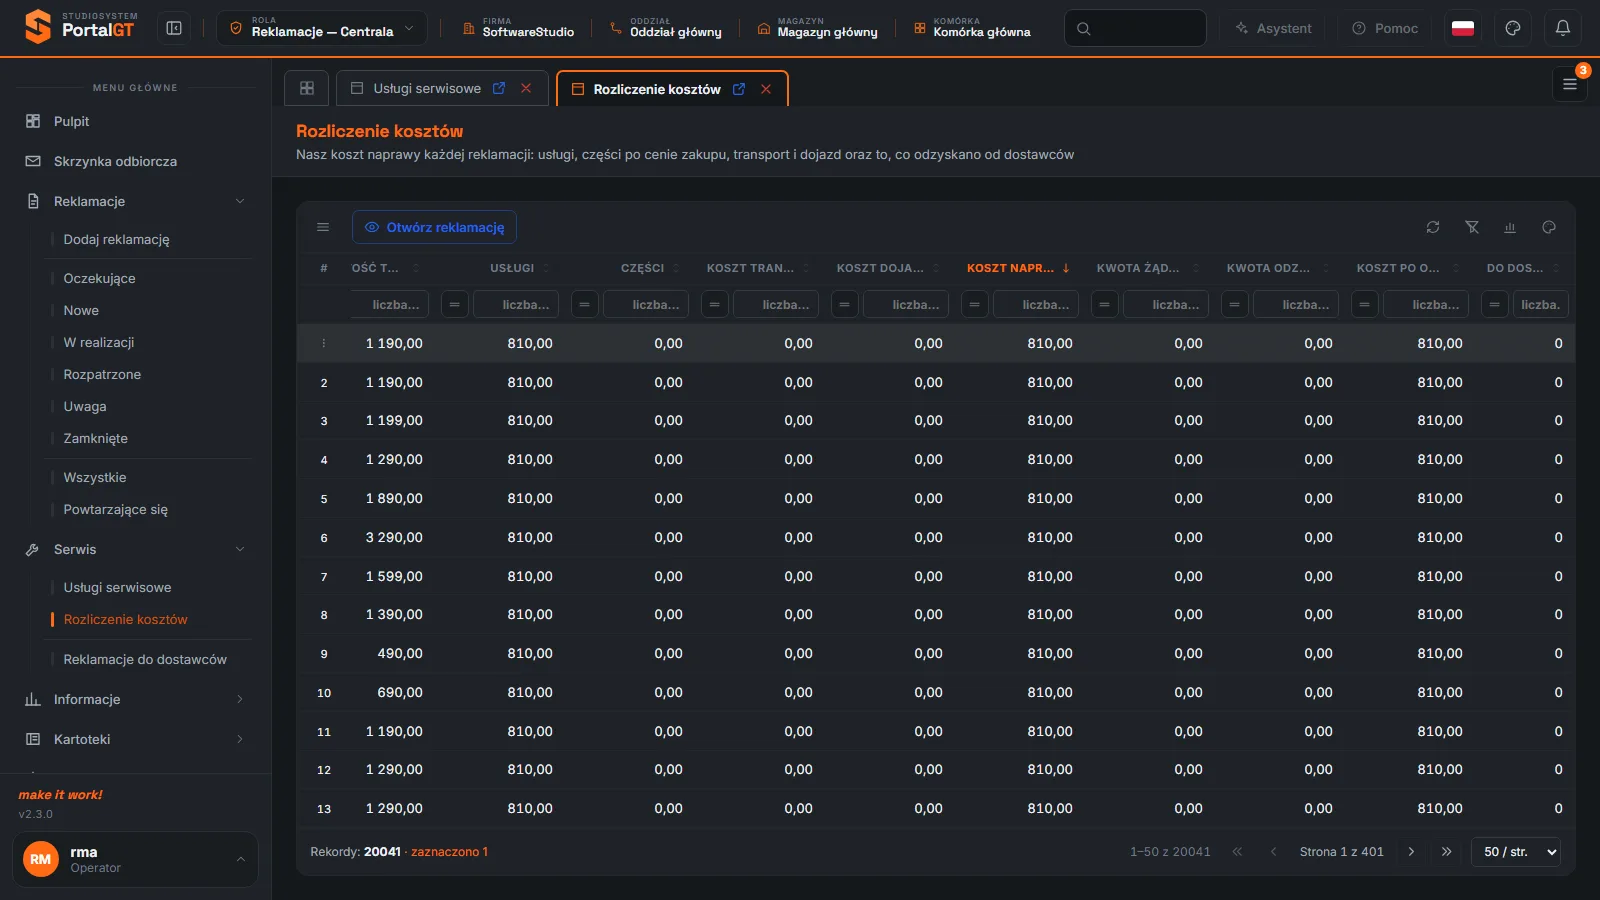1600x900 pixels.
Task: Go to next page arrow
Action: pyautogui.click(x=1411, y=852)
